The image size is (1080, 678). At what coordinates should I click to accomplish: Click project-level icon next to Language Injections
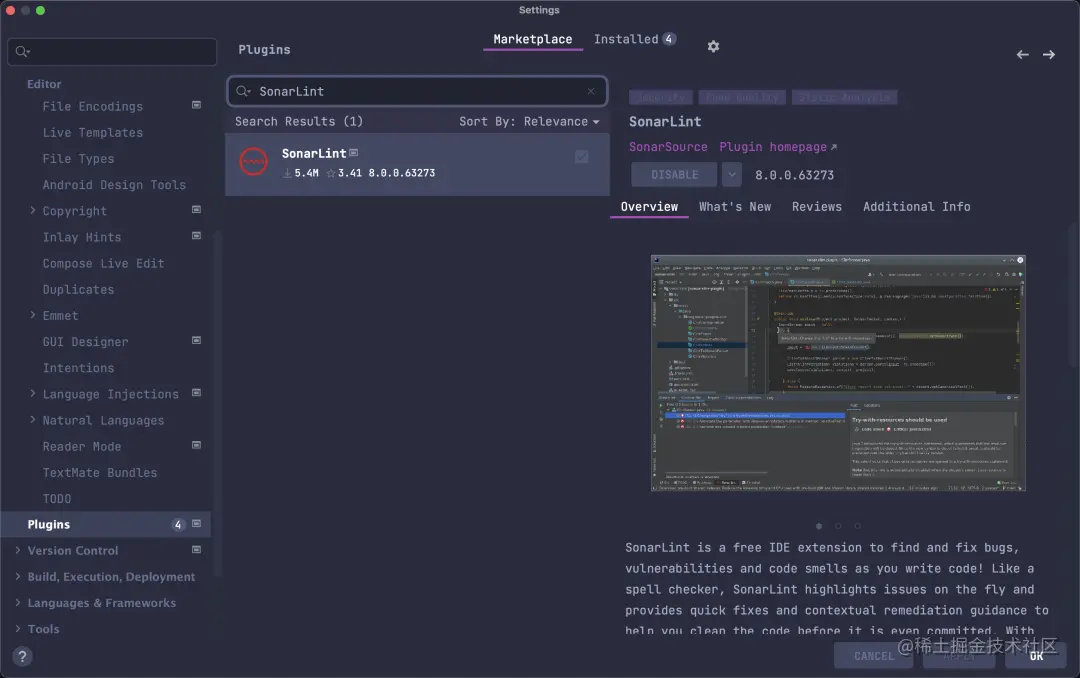(196, 393)
